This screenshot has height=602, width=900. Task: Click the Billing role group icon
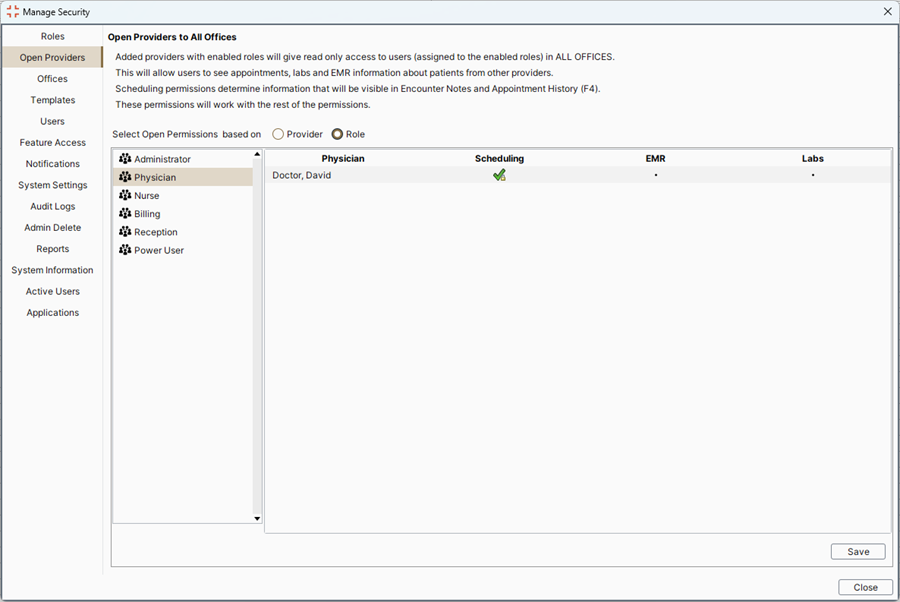click(125, 214)
